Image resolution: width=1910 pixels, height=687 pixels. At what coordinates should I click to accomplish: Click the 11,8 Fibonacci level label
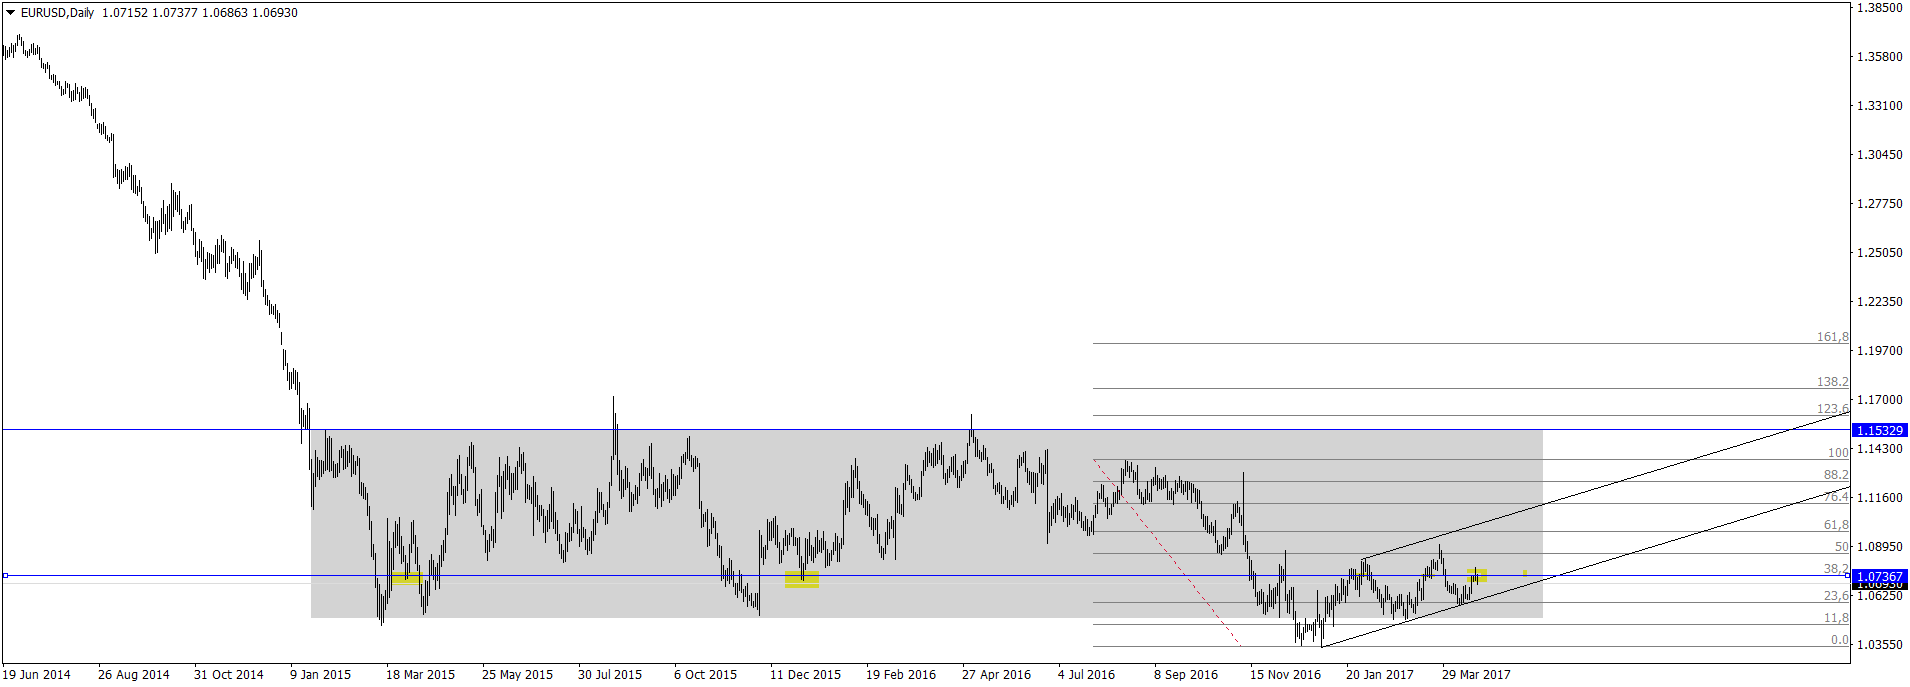tap(1836, 618)
